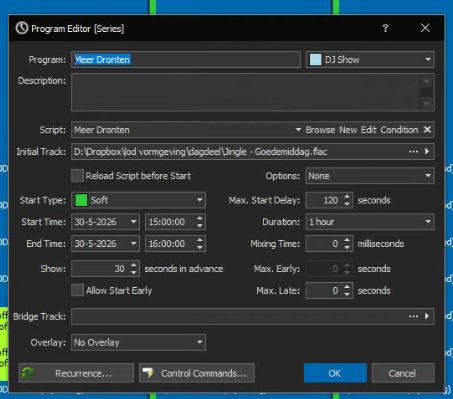
Task: Decrease Show seconds in advance value
Action: pos(134,272)
